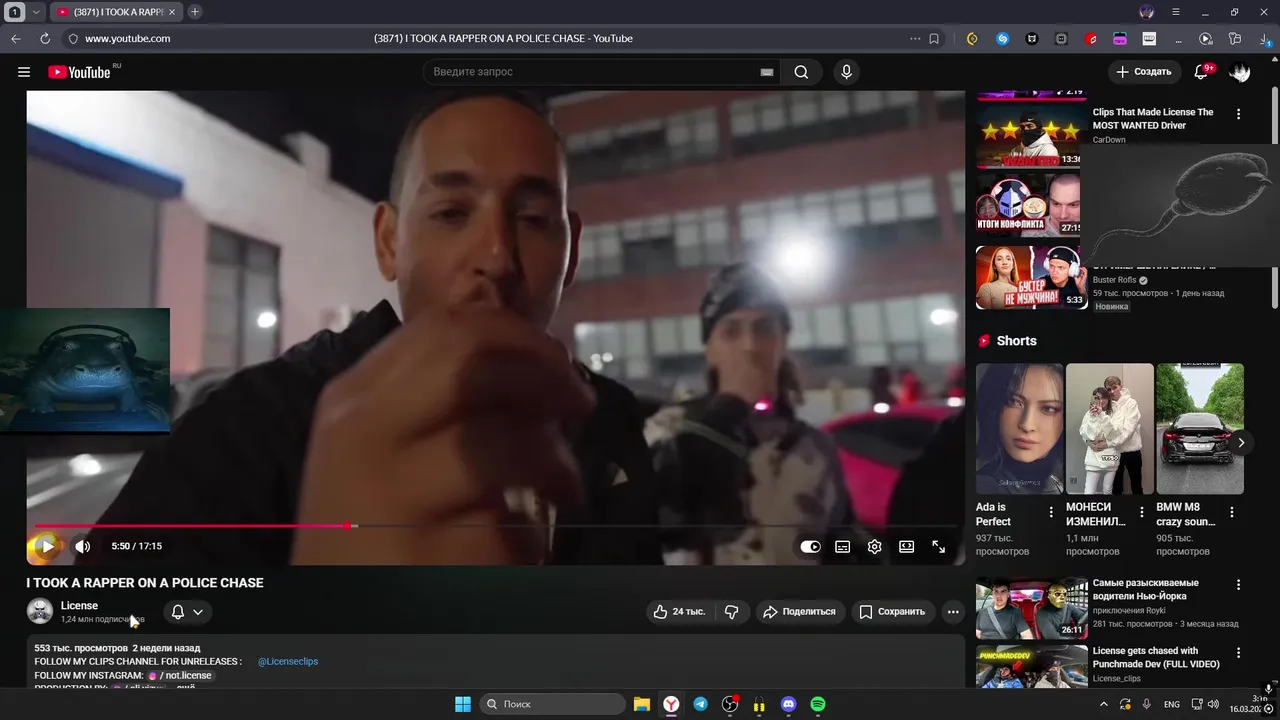Viewport: 1280px width, 720px height.
Task: Open License channel avatar
Action: [x=40, y=611]
